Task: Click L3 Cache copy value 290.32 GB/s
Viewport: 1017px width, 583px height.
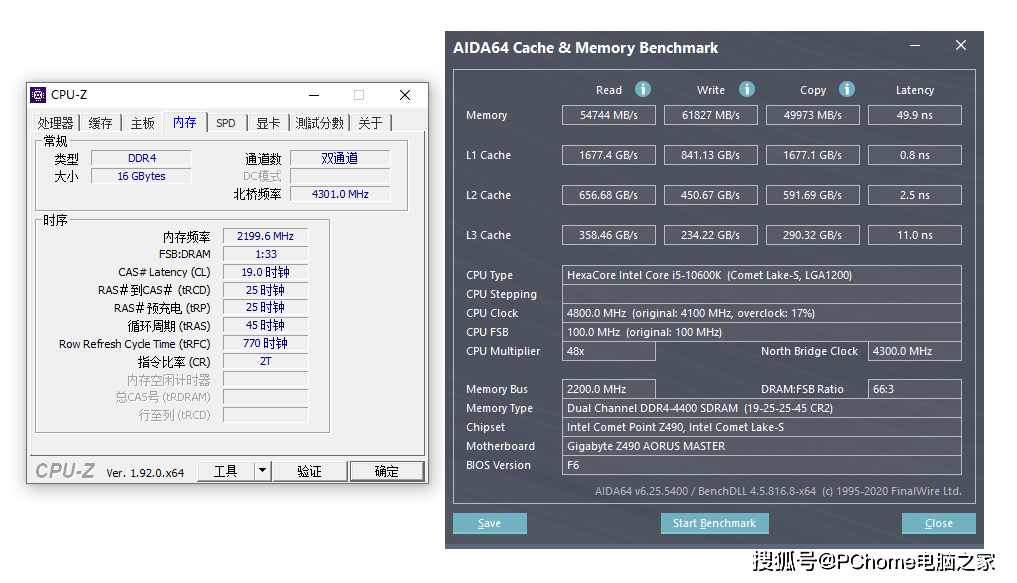Action: coord(813,235)
